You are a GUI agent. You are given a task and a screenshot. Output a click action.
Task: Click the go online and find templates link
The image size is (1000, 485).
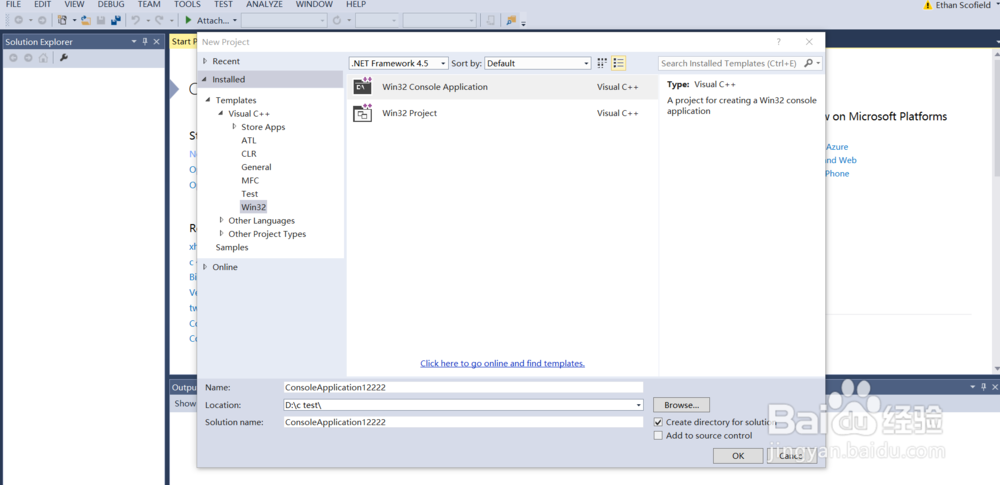click(x=503, y=363)
